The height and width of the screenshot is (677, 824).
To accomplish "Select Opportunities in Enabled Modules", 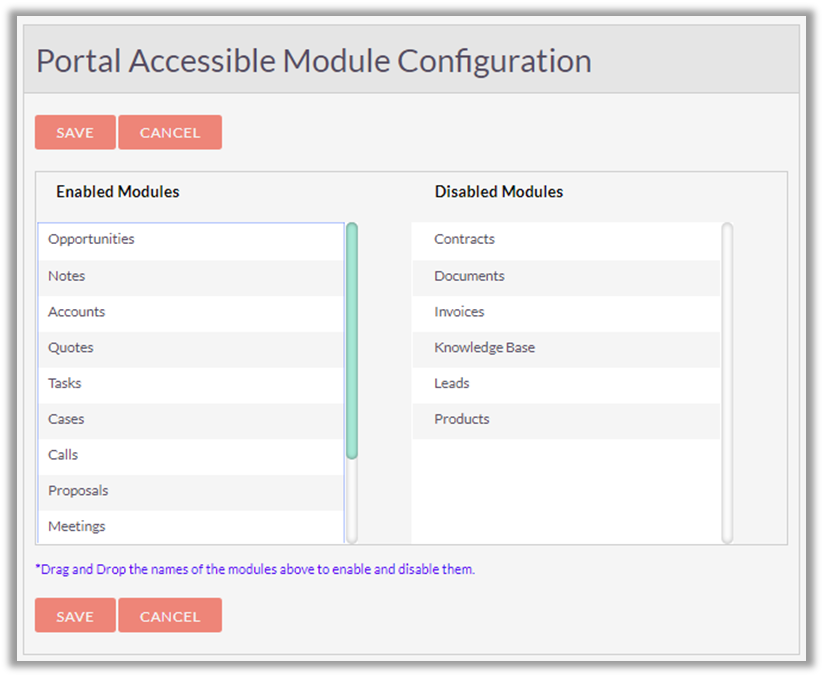I will (x=91, y=239).
